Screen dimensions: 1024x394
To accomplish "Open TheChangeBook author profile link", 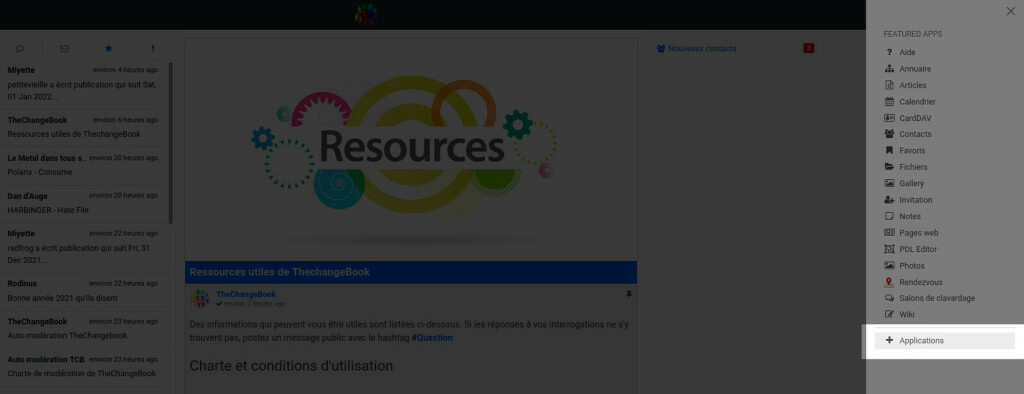I will tap(246, 294).
